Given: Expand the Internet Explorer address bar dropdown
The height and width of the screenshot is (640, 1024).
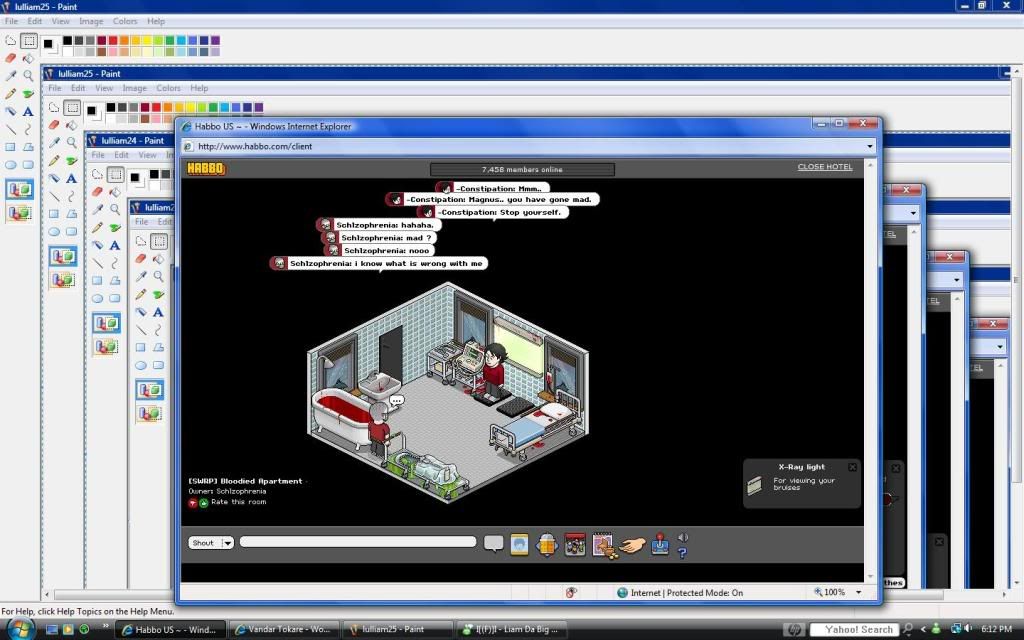Looking at the screenshot, I should (870, 146).
